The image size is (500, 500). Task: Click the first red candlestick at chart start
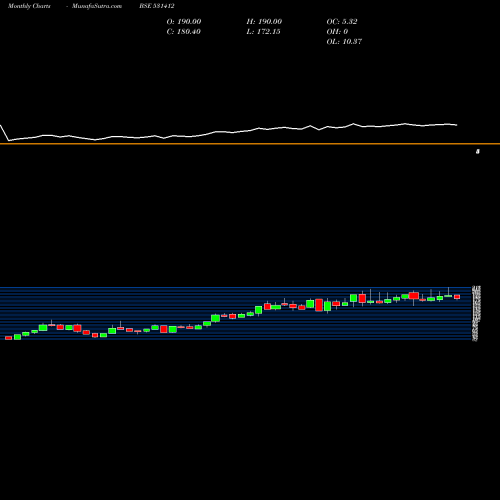pos(9,338)
